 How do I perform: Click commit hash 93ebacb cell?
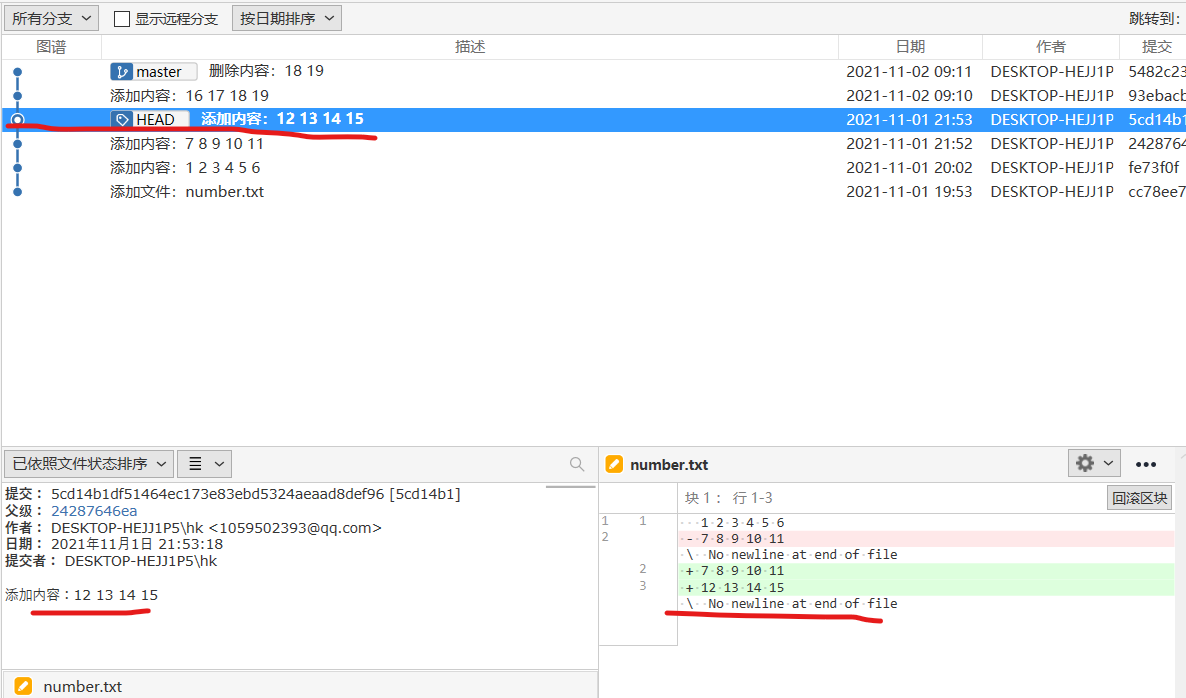pyautogui.click(x=1157, y=95)
